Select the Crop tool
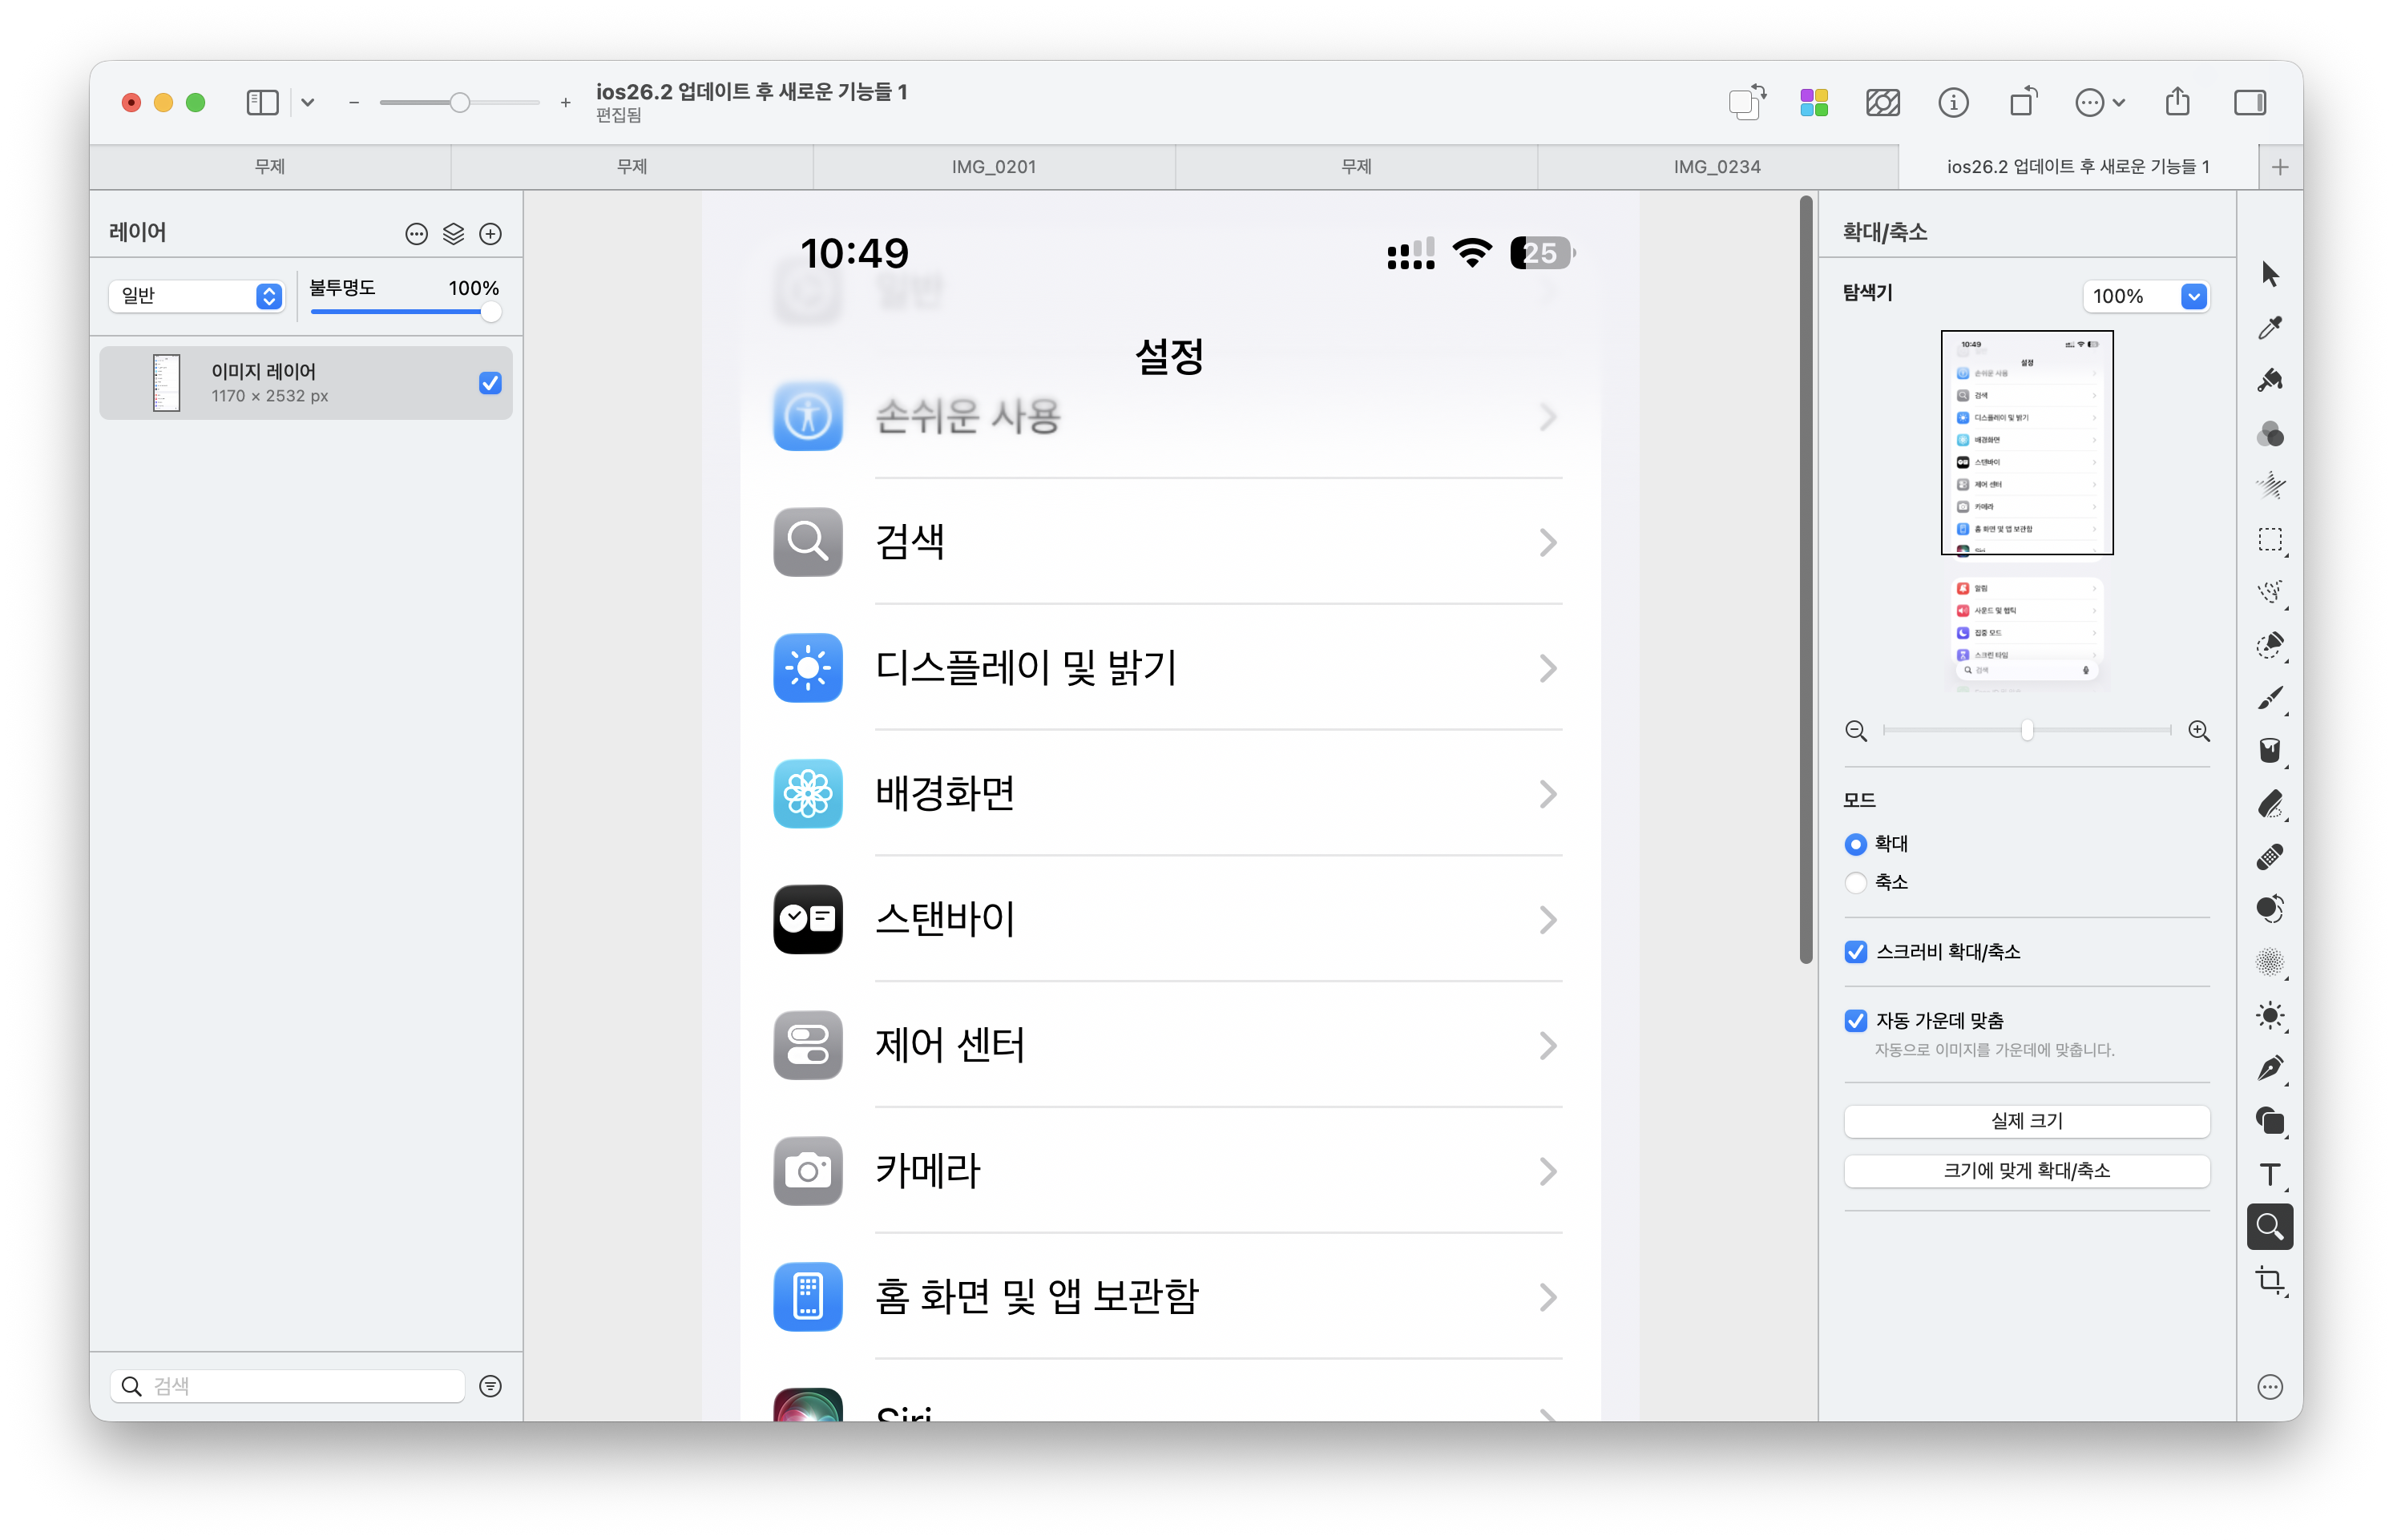 tap(2270, 1280)
